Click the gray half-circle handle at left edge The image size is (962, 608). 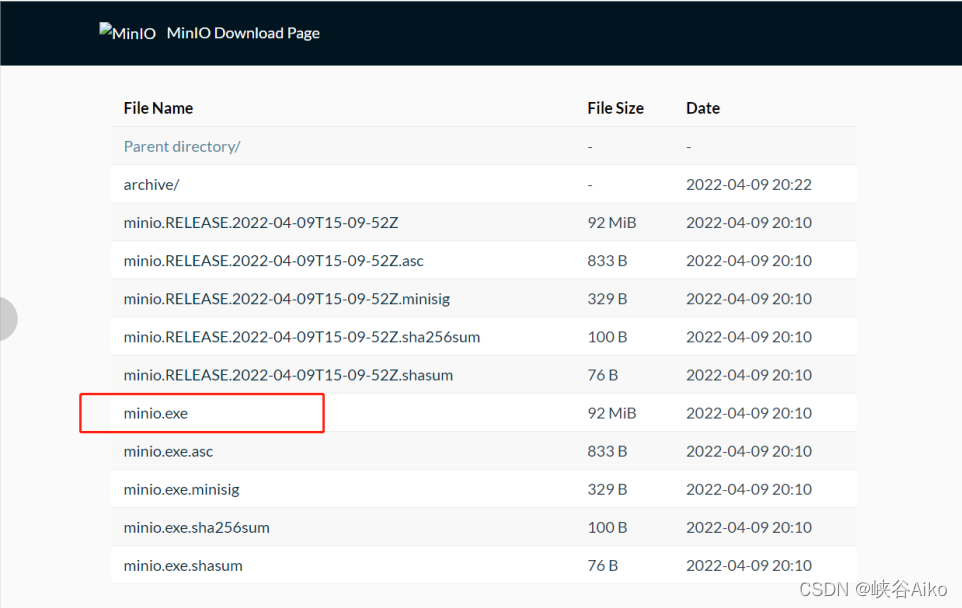pyautogui.click(x=7, y=319)
